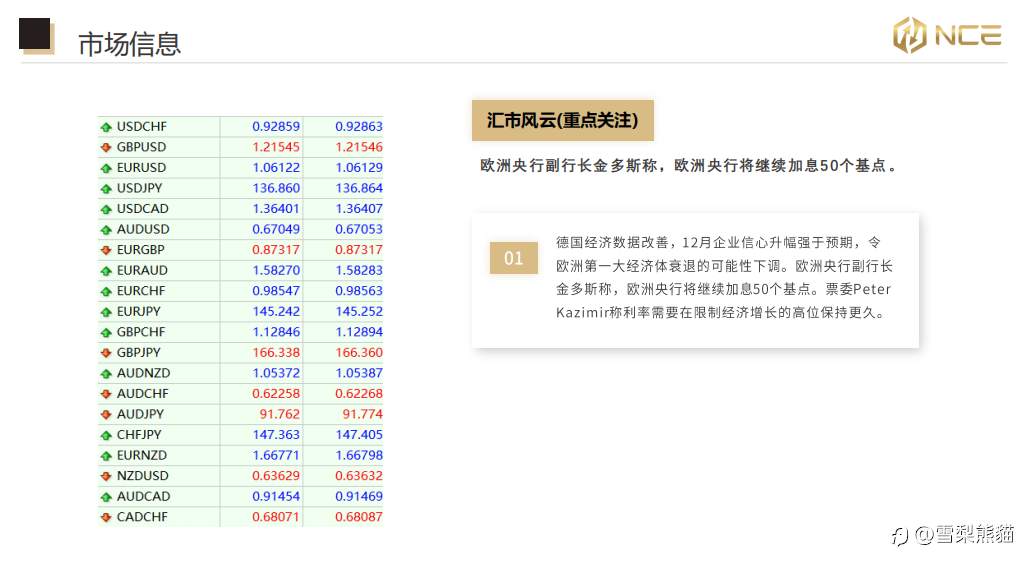Click the bid price 1.36401
The image size is (1025, 572).
tap(276, 209)
